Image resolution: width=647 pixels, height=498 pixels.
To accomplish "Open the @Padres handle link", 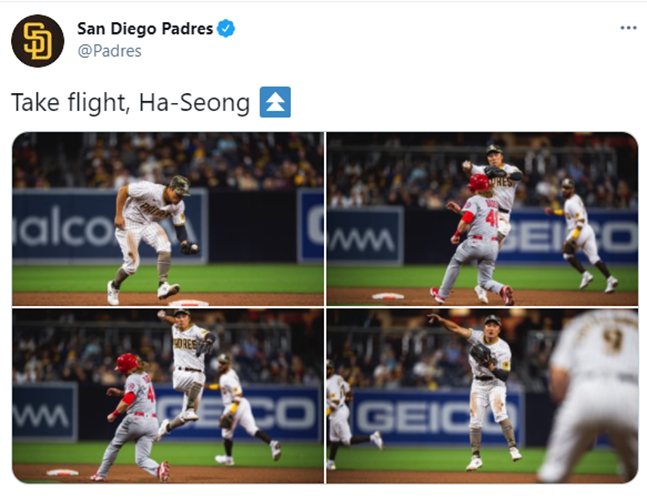I will pos(109,51).
